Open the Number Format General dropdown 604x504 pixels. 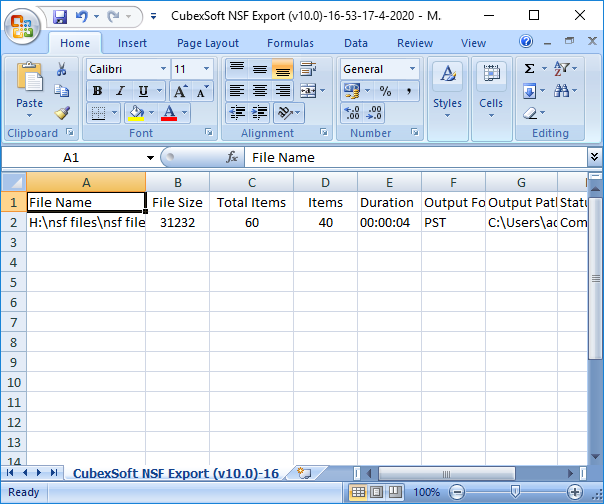(412, 69)
